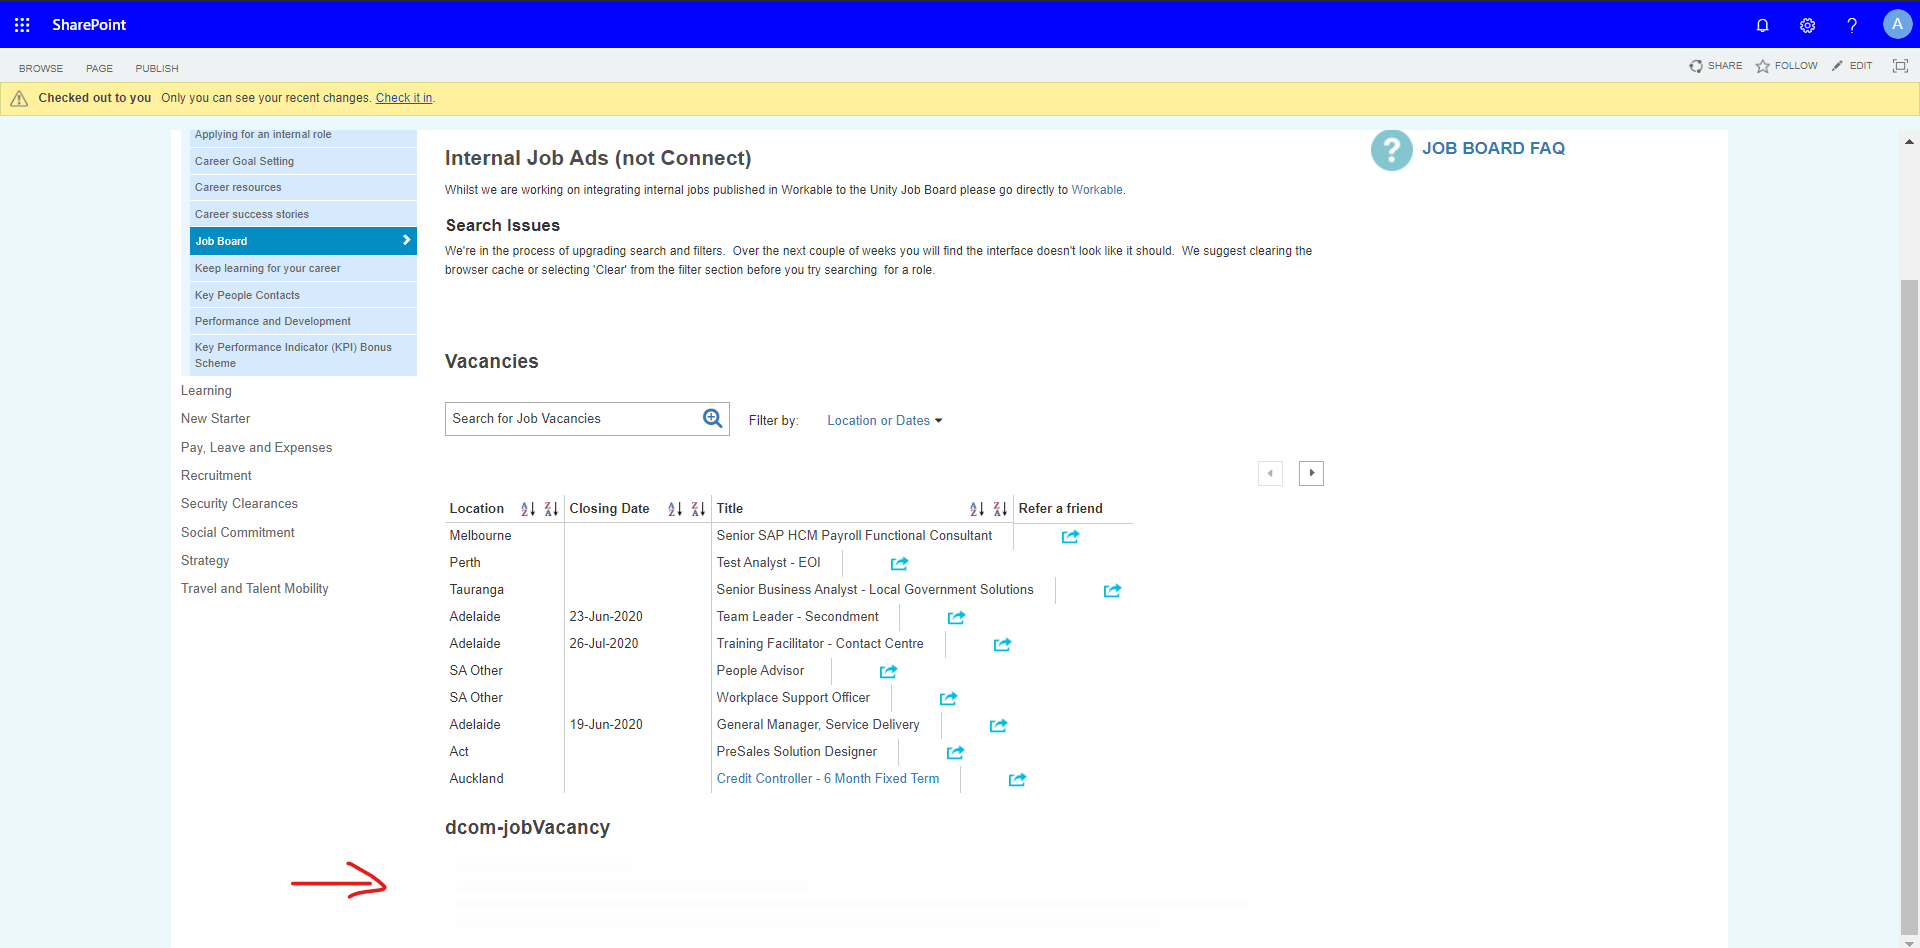Click the Check it in link
This screenshot has height=948, width=1920.
403,97
